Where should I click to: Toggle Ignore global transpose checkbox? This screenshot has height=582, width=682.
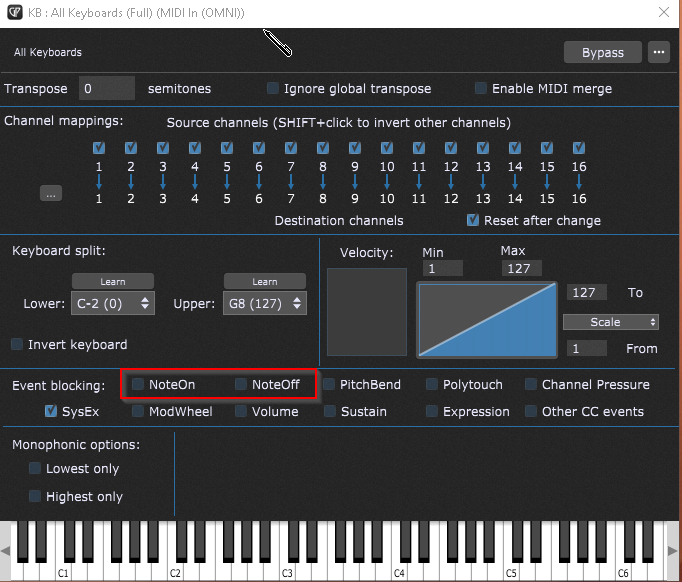[273, 89]
